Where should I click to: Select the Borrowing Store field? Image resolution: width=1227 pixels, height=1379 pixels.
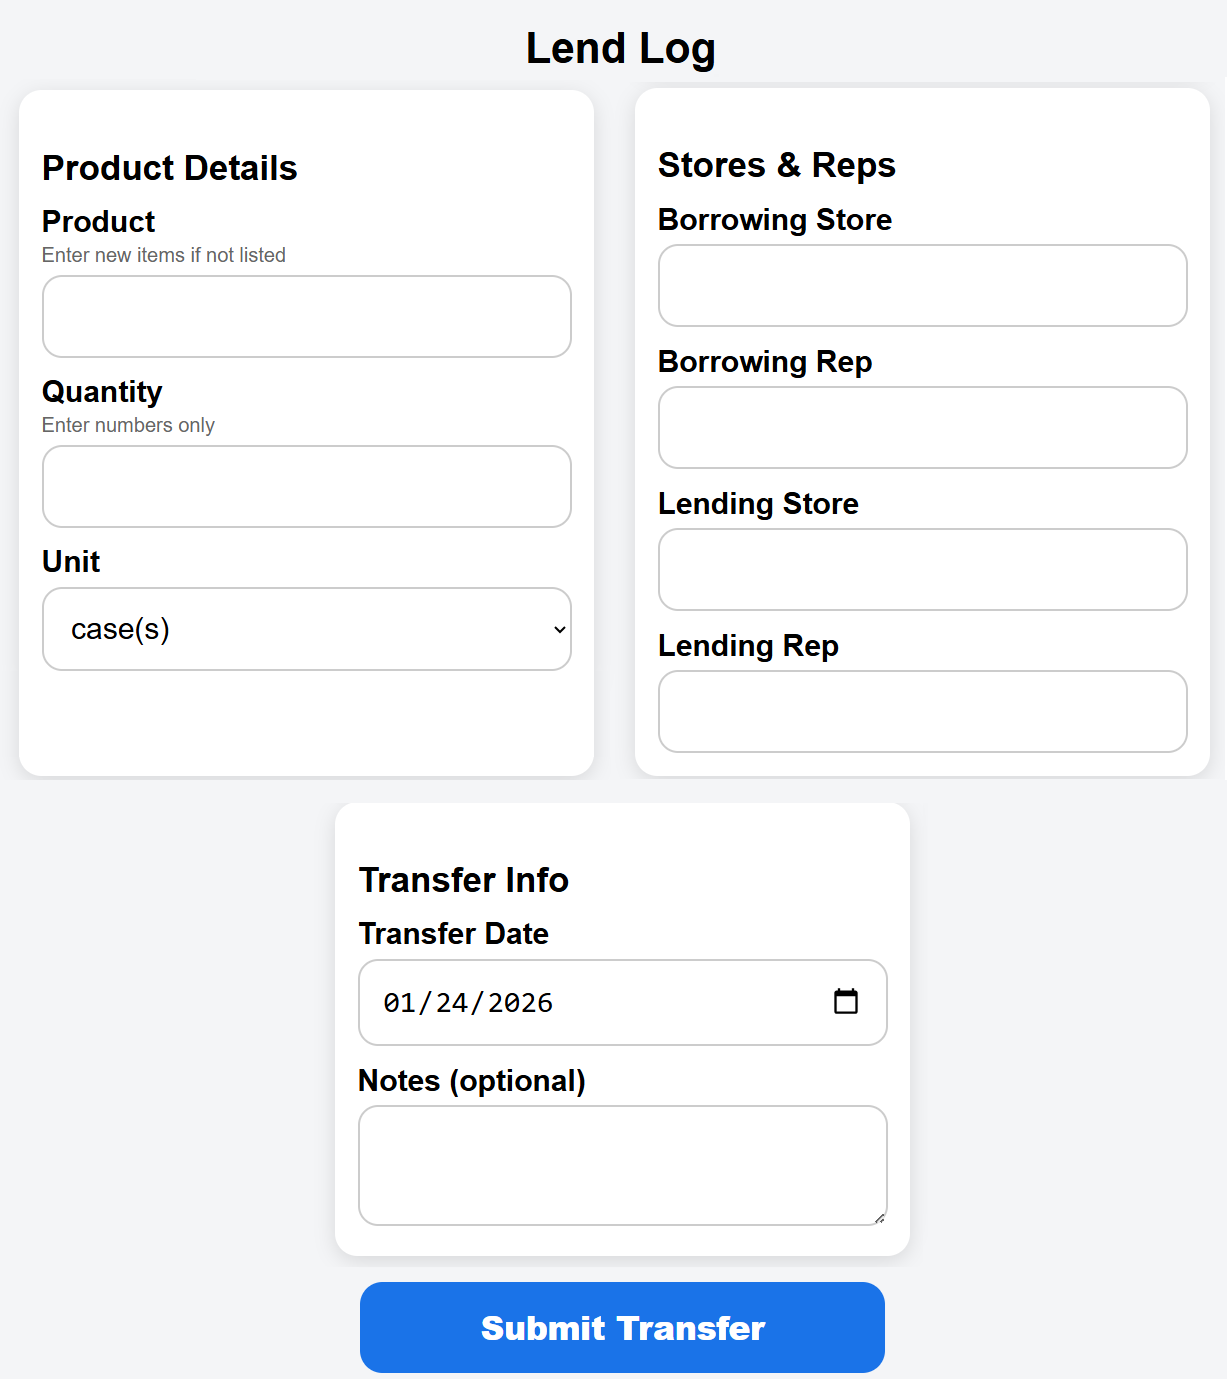click(921, 285)
